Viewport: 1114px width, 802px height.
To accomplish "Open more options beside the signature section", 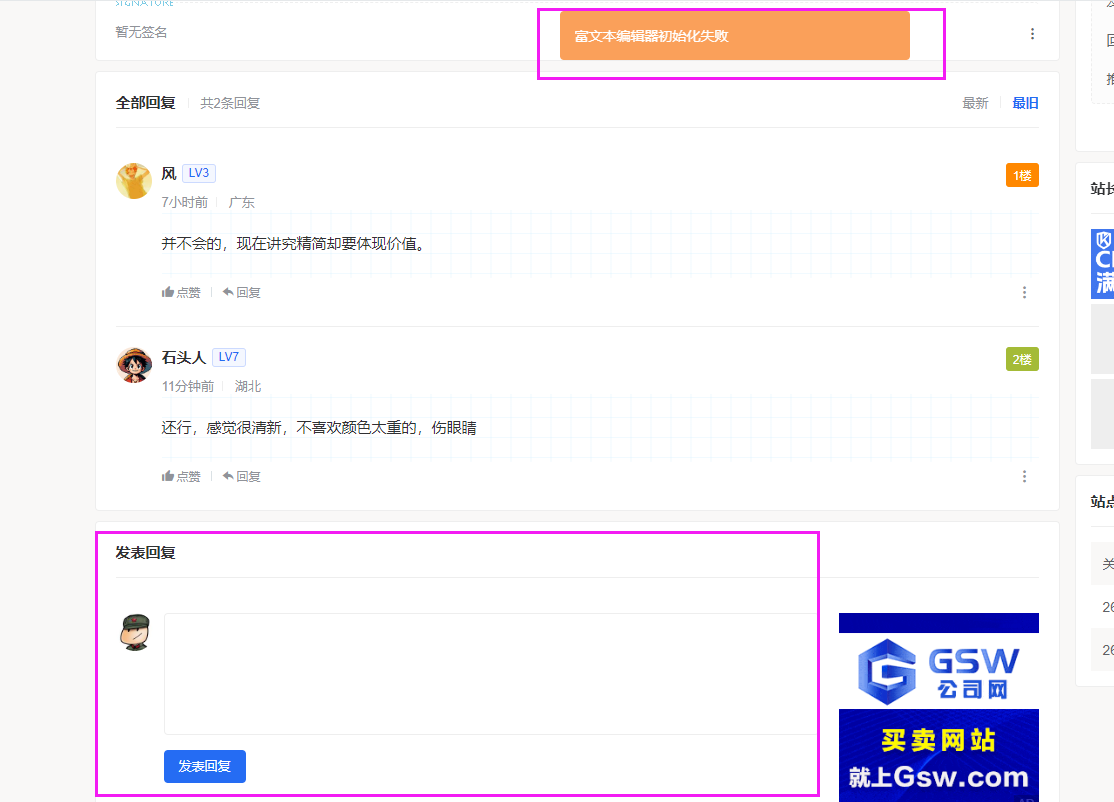I will 1032,34.
